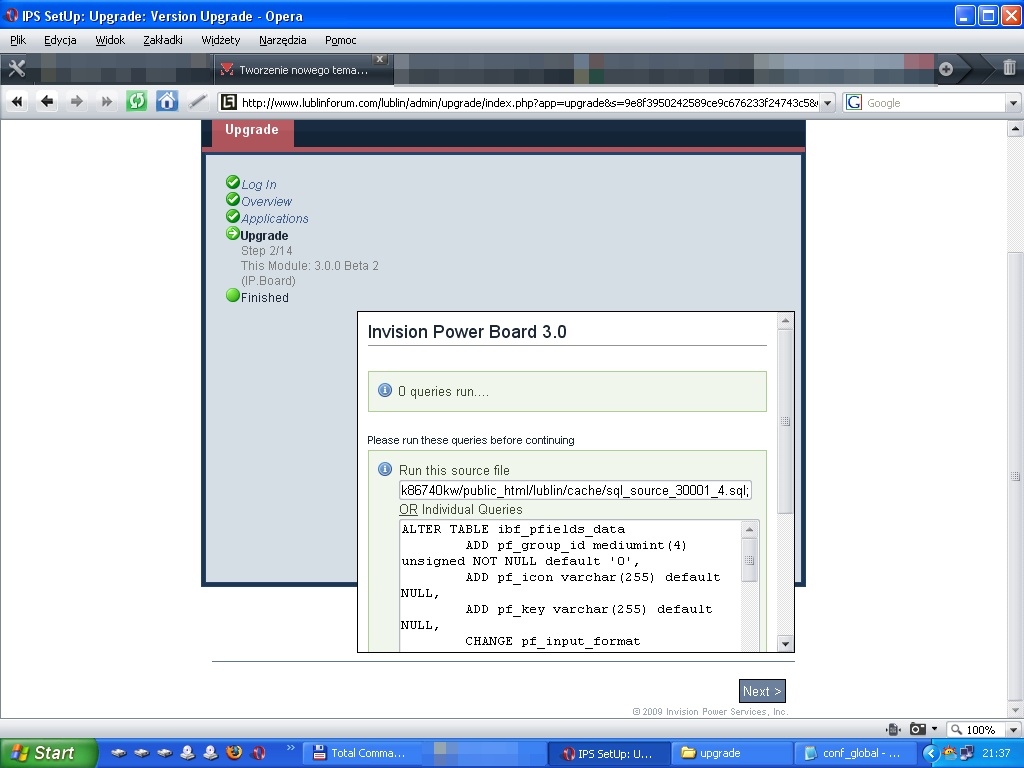Open the address bar history dropdown

click(x=827, y=103)
